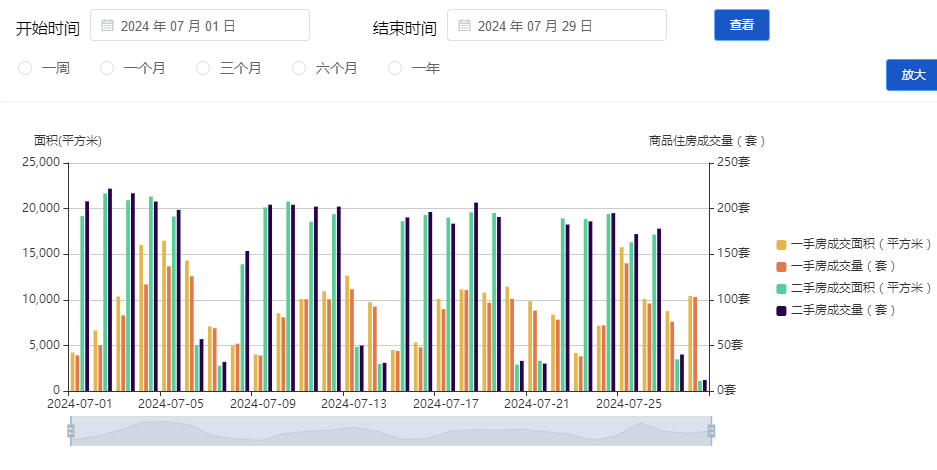Image resolution: width=937 pixels, height=470 pixels.
Task: Click the 2024-07-09 x-axis label
Action: point(263,404)
